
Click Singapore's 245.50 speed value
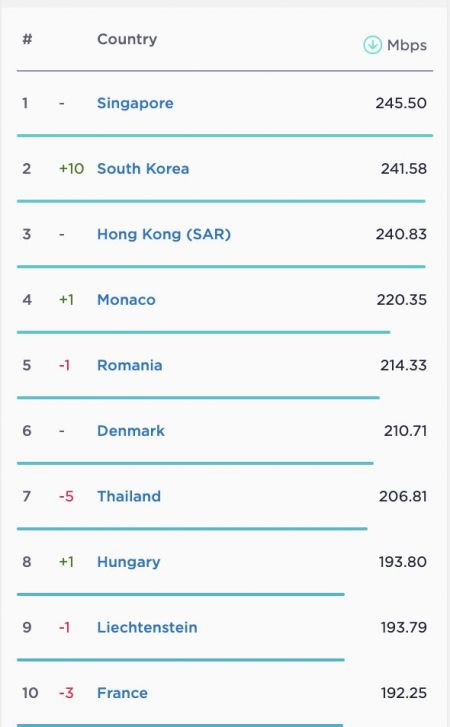[401, 103]
